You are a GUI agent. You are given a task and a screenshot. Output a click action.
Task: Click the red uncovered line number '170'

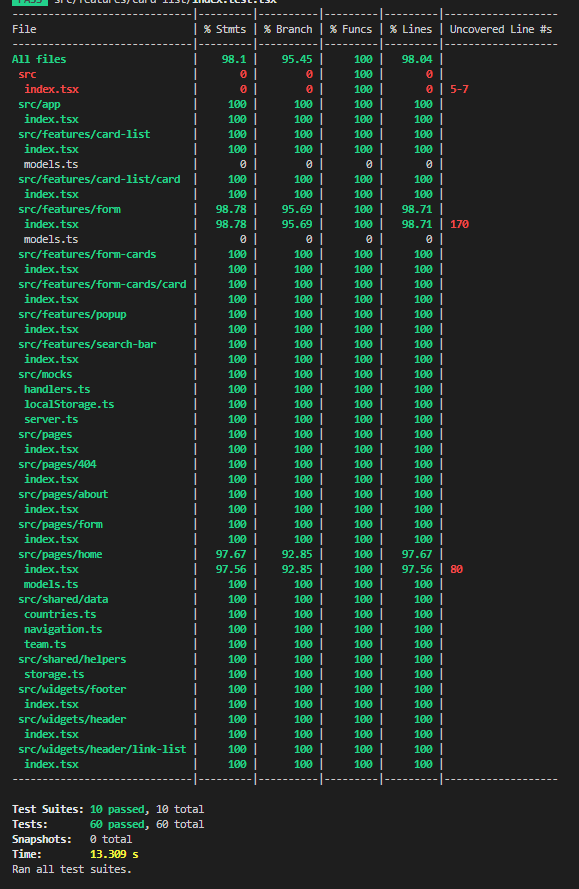point(459,224)
